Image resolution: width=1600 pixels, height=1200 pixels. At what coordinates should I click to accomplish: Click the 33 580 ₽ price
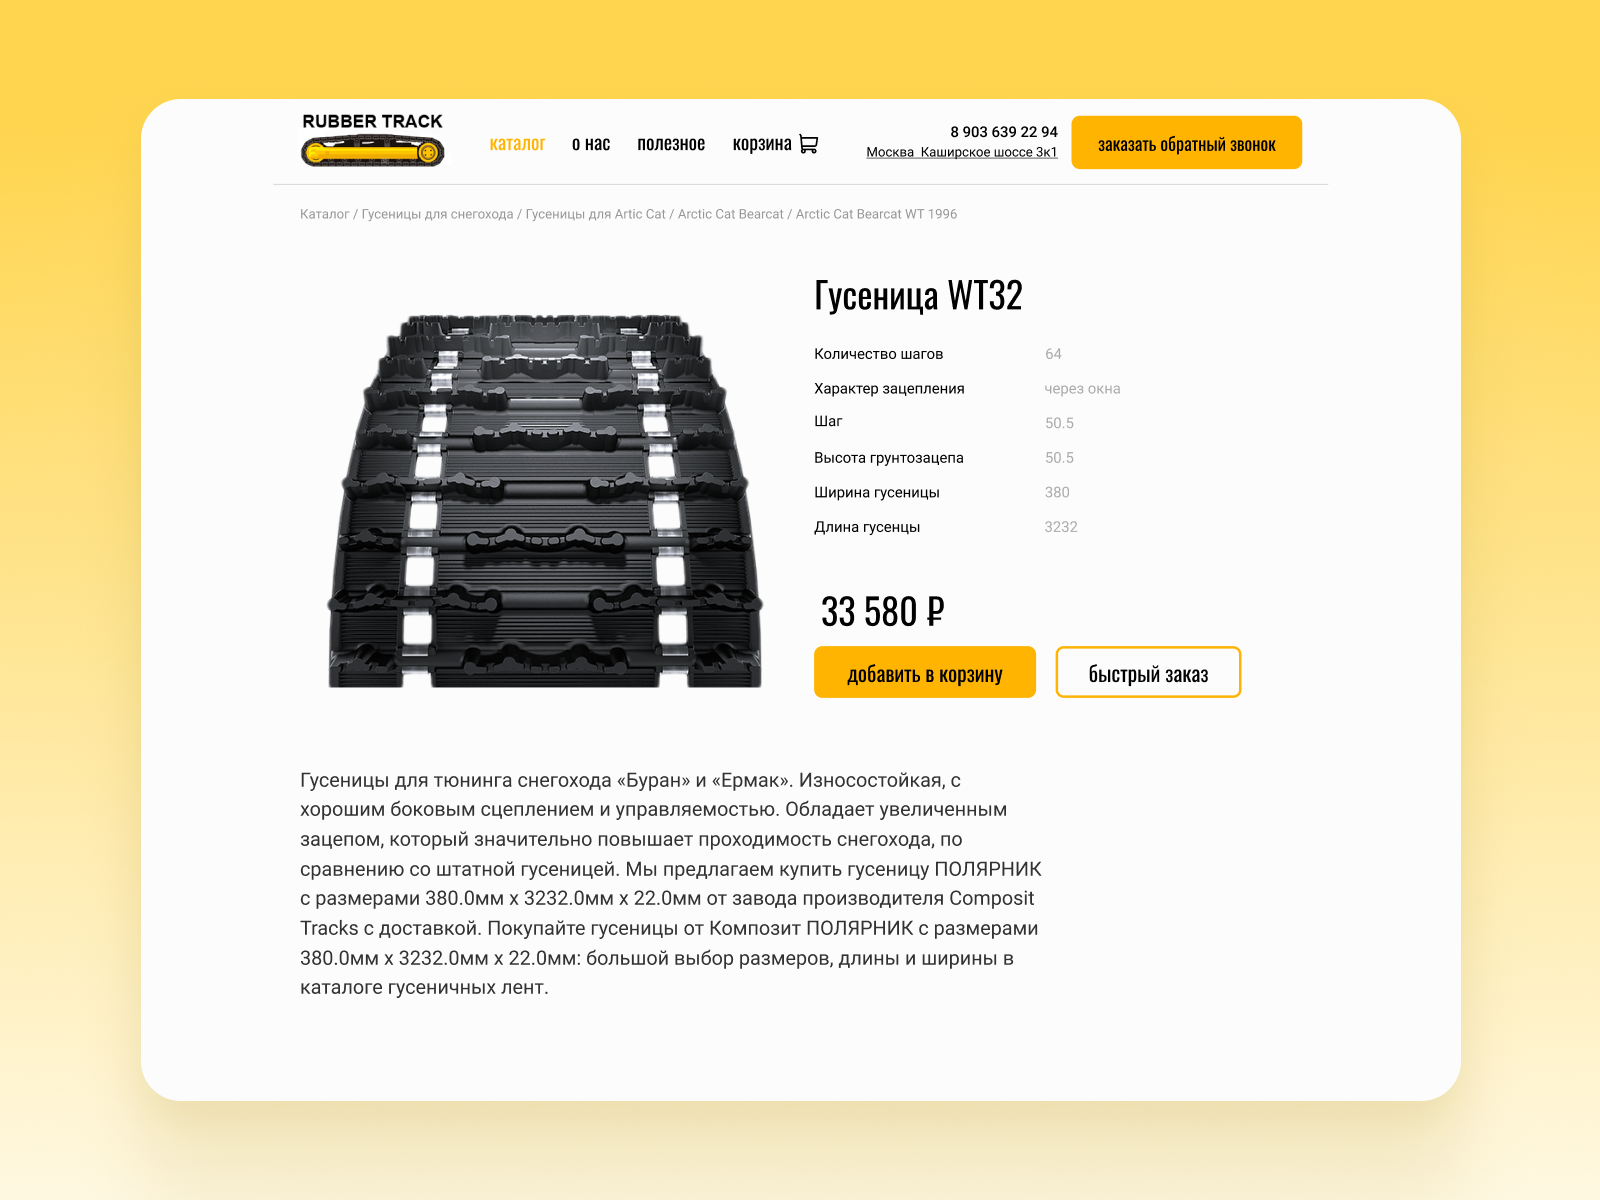point(882,611)
